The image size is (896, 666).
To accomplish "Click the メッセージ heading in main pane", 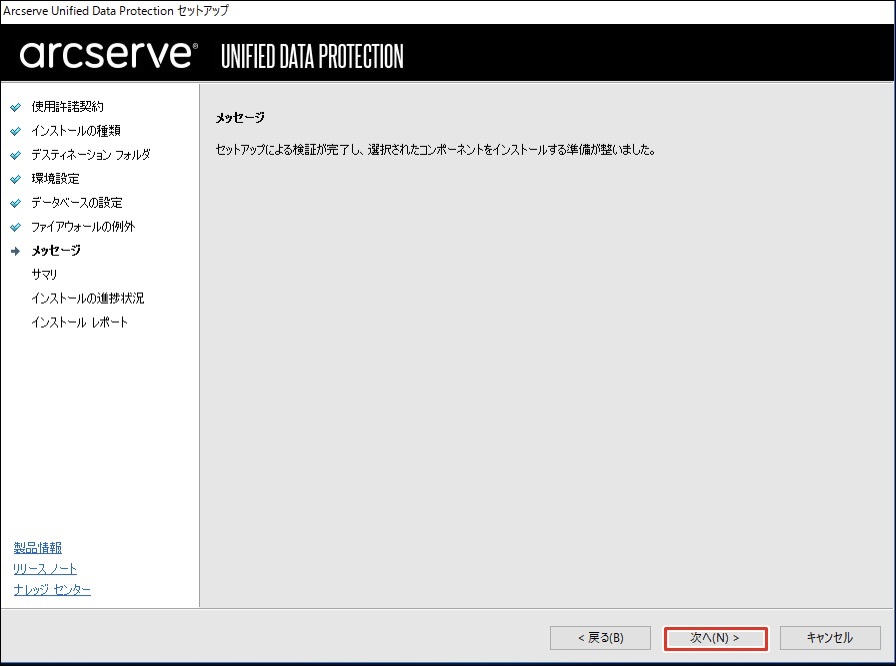I will point(240,118).
